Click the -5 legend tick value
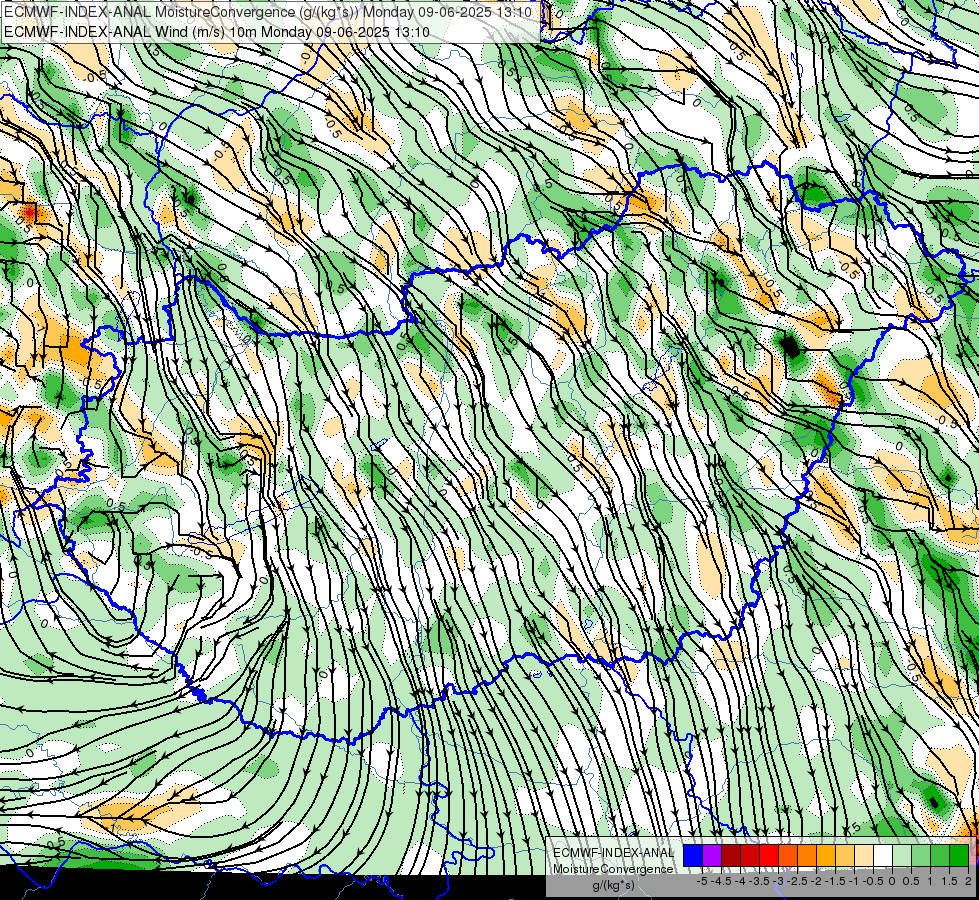Image resolution: width=979 pixels, height=900 pixels. click(x=702, y=881)
